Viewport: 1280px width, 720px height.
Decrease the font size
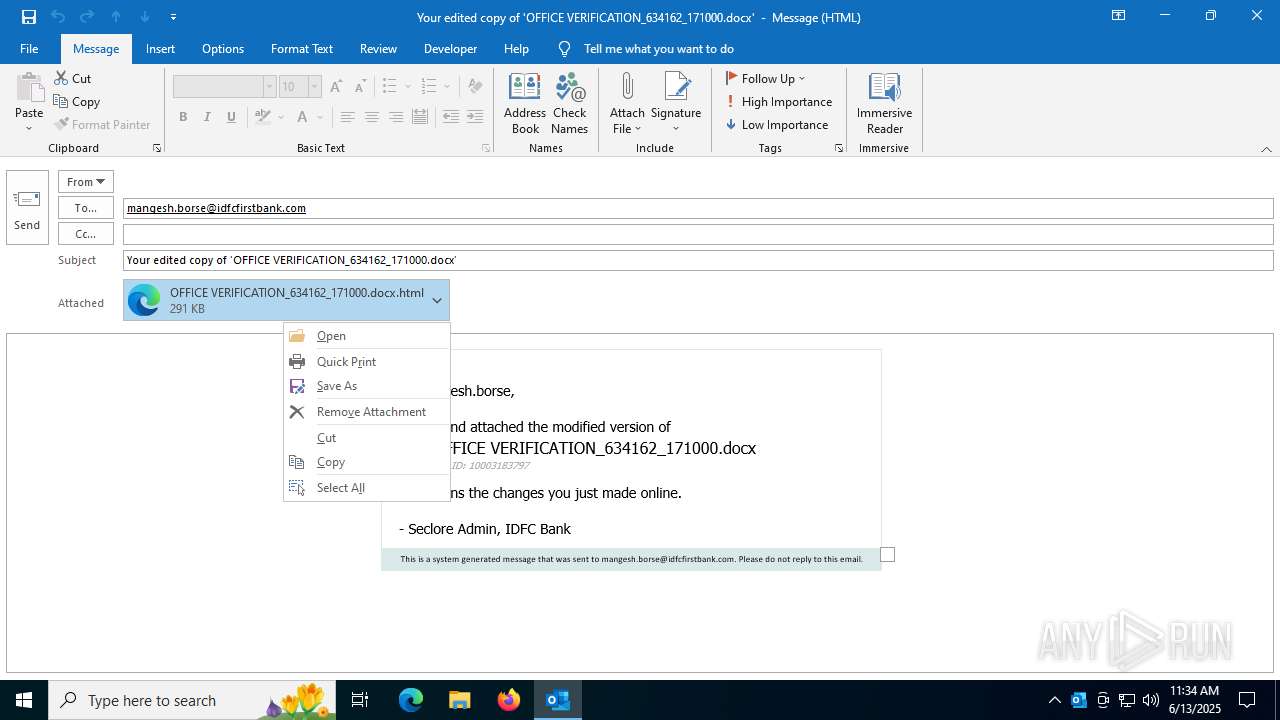pyautogui.click(x=360, y=87)
